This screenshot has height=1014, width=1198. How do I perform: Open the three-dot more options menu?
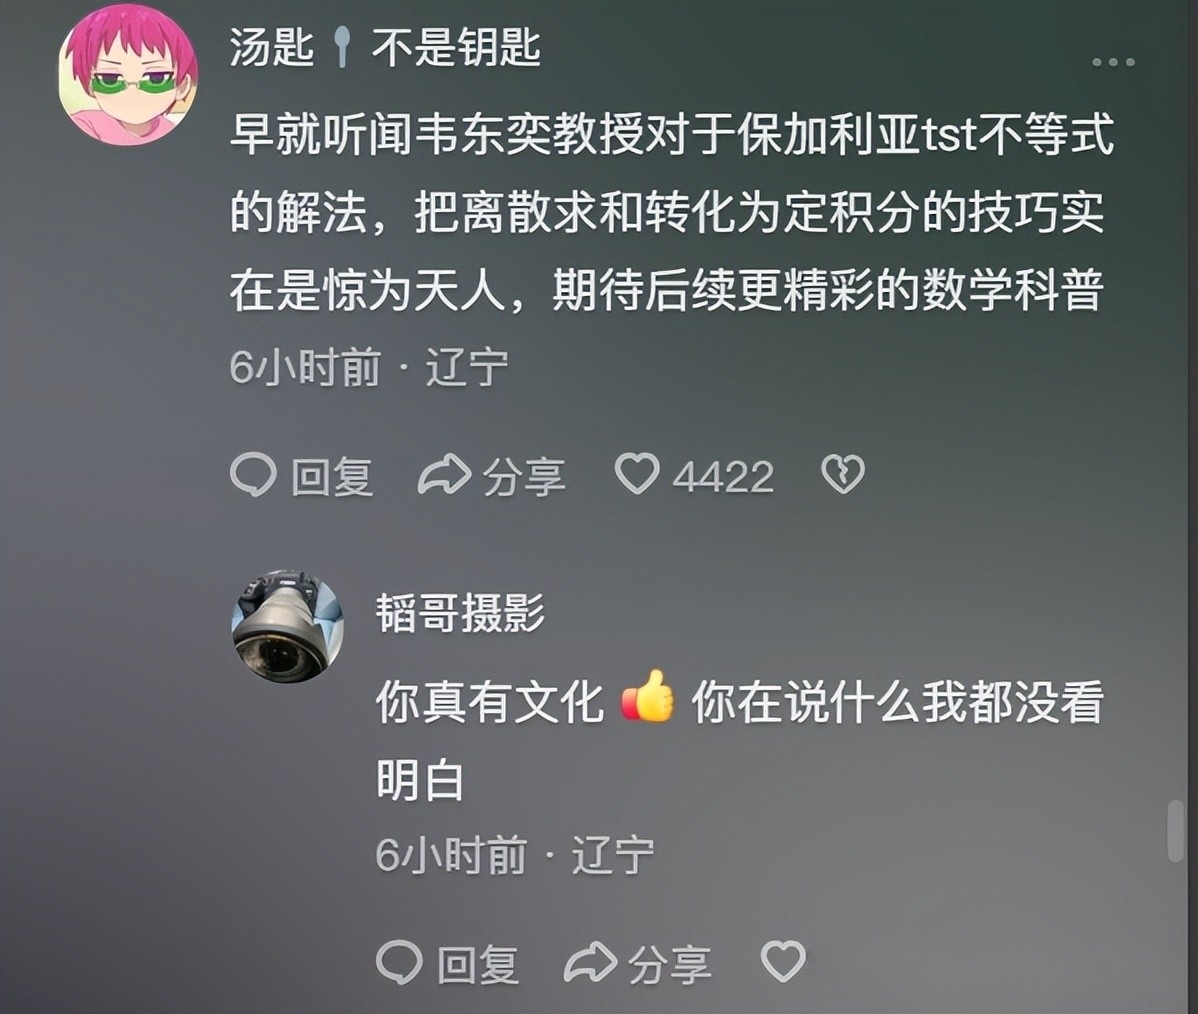[1113, 62]
